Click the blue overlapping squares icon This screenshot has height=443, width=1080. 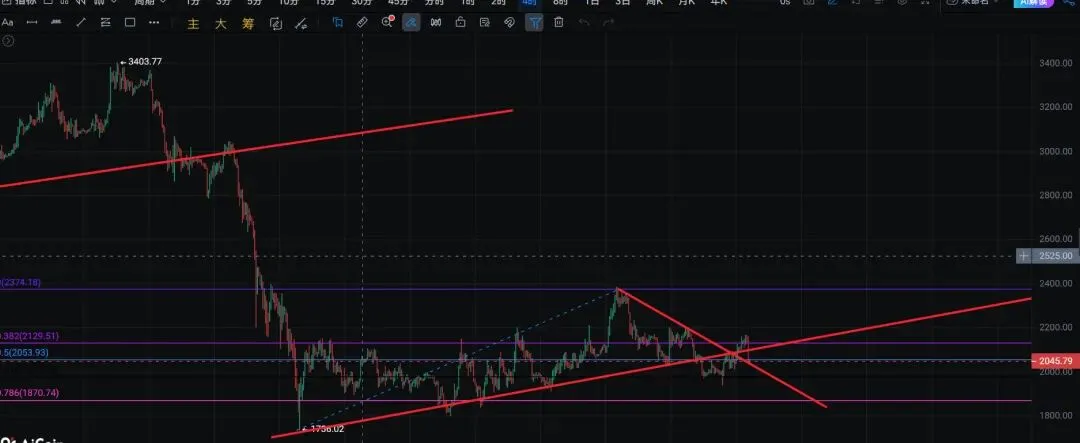pos(338,23)
